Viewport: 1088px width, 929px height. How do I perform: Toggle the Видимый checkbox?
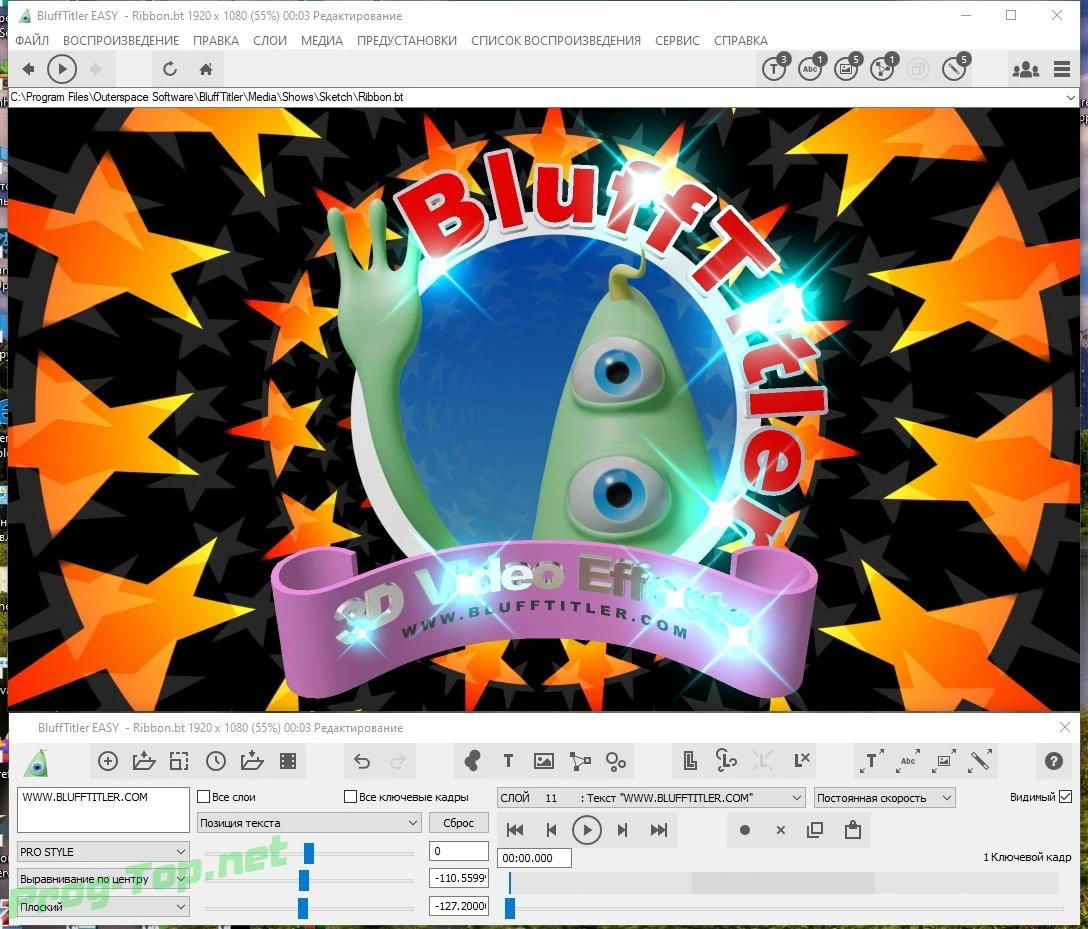click(x=1066, y=796)
